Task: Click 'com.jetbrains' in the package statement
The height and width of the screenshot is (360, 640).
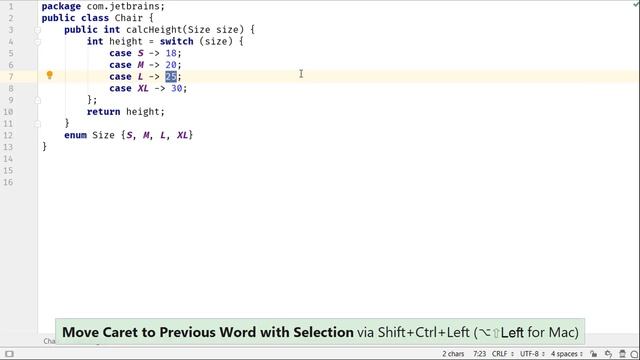Action: click(123, 6)
